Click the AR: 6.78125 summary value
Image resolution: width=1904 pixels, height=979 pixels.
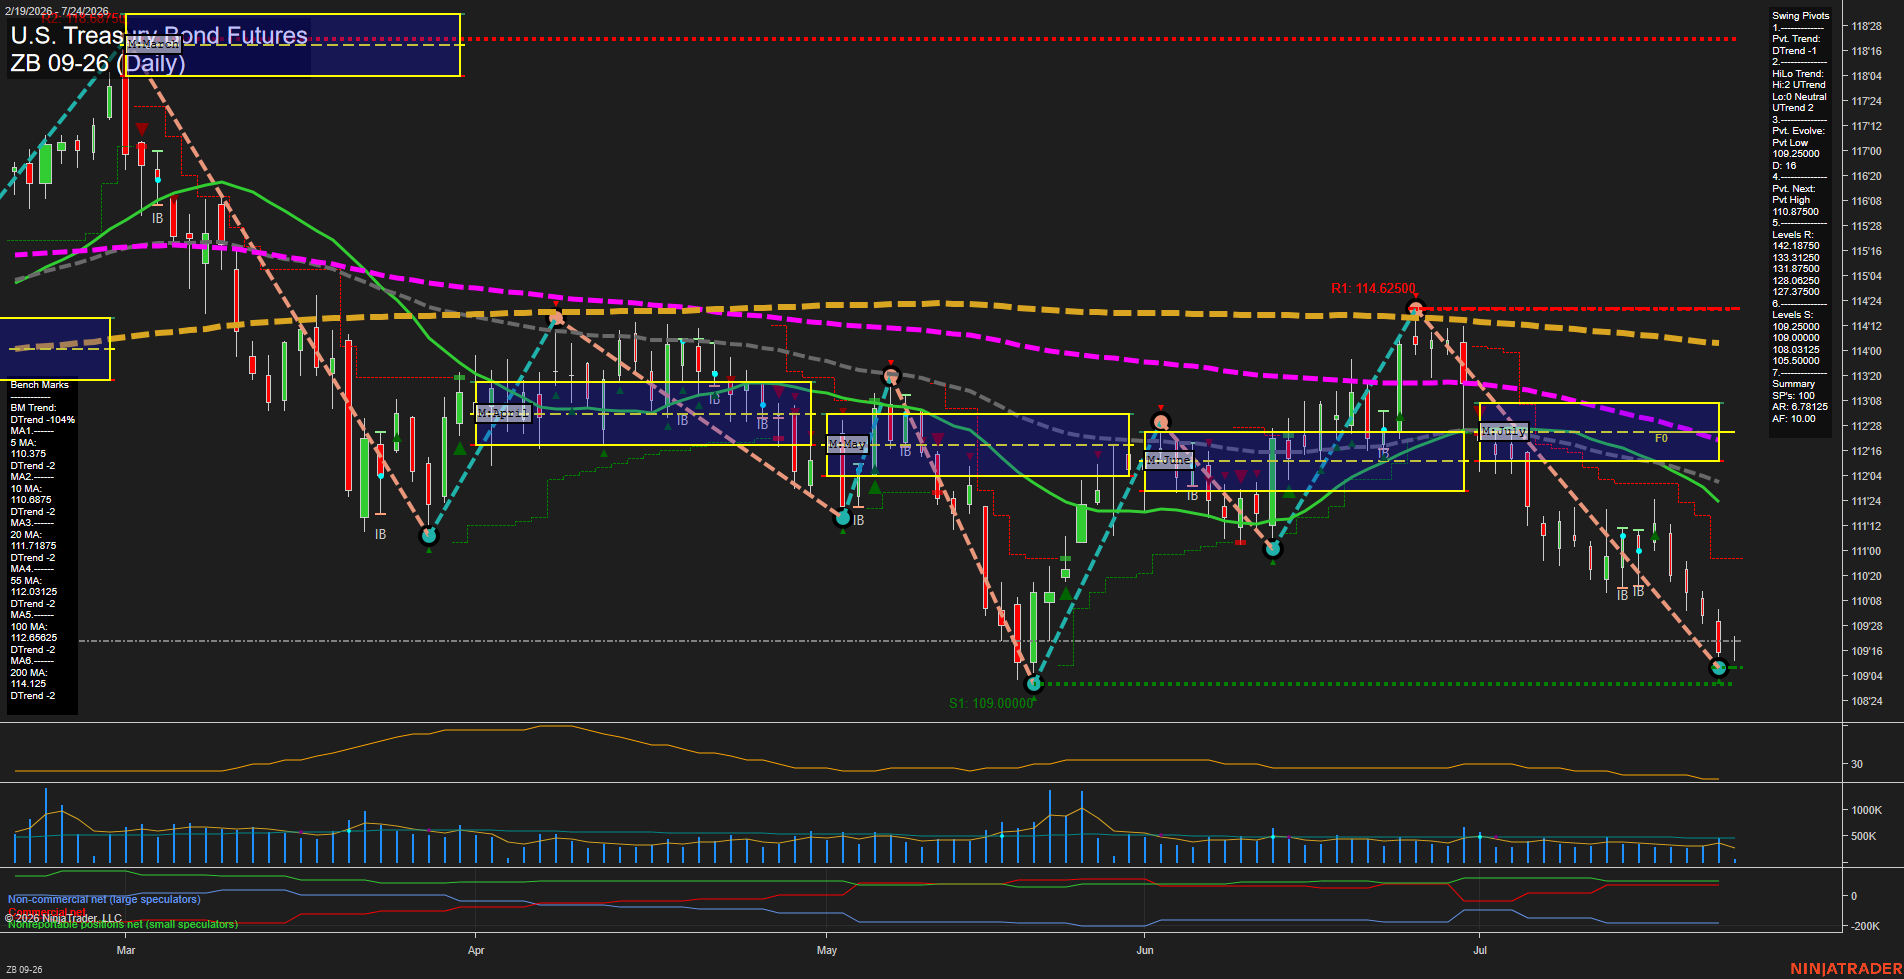1800,407
